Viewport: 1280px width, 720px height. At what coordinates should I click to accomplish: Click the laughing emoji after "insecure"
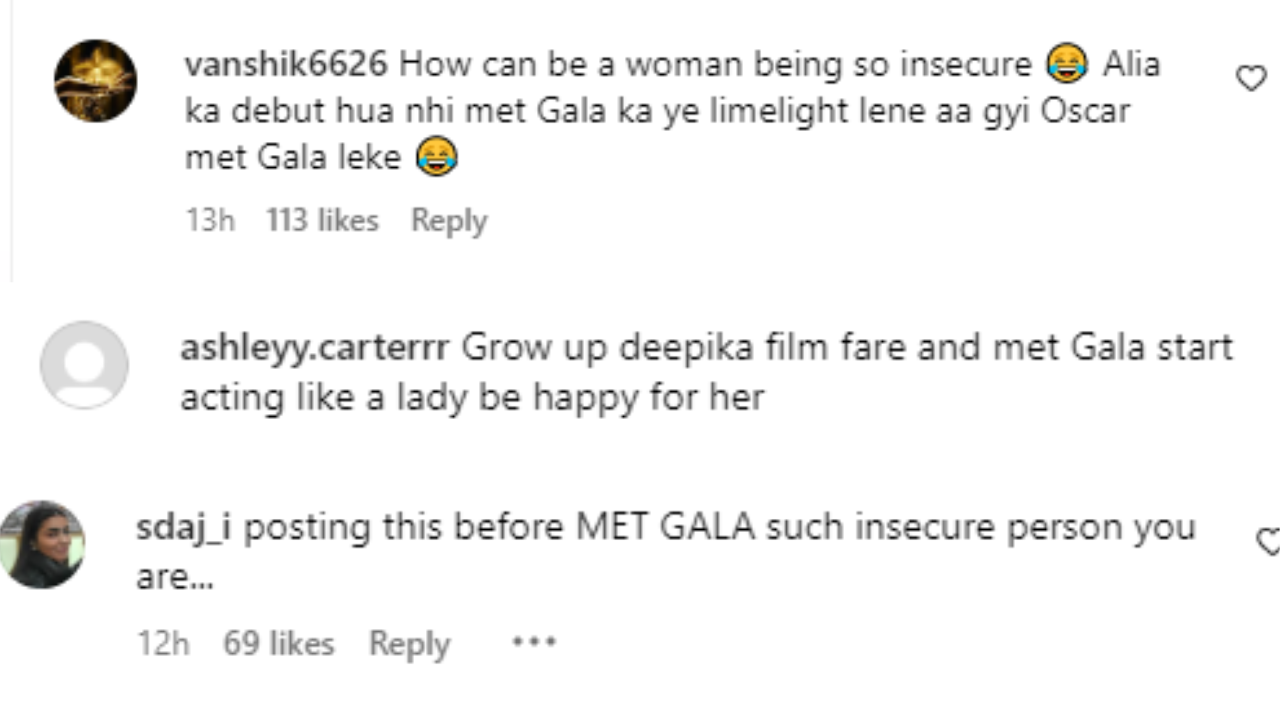1066,65
